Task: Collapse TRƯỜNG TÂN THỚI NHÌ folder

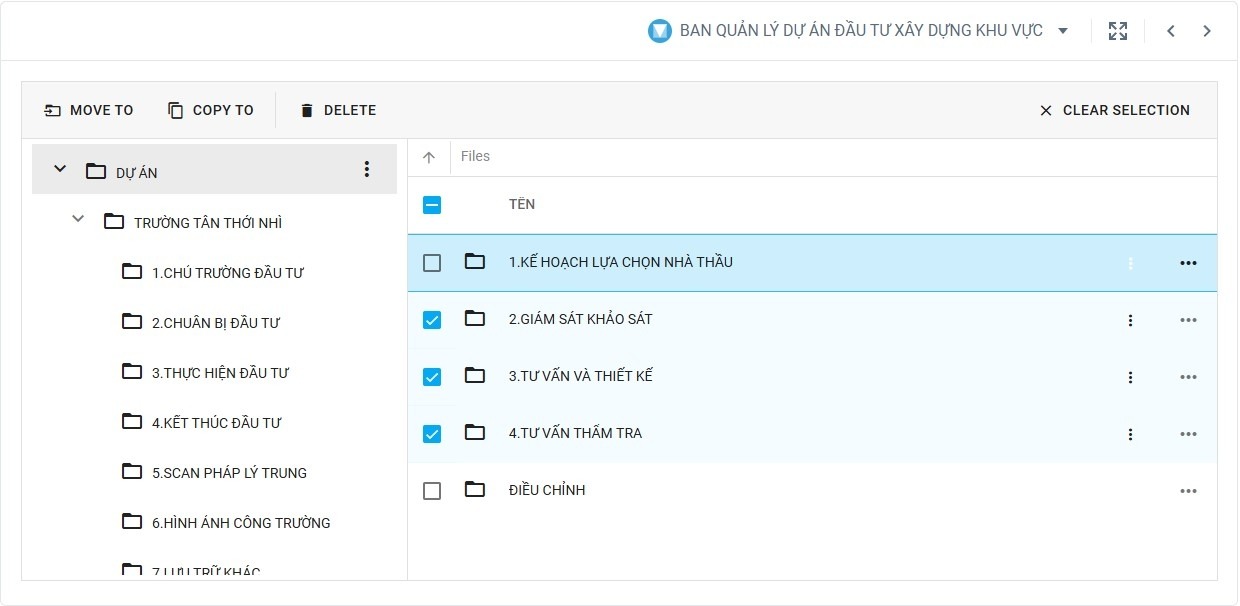Action: click(x=78, y=219)
